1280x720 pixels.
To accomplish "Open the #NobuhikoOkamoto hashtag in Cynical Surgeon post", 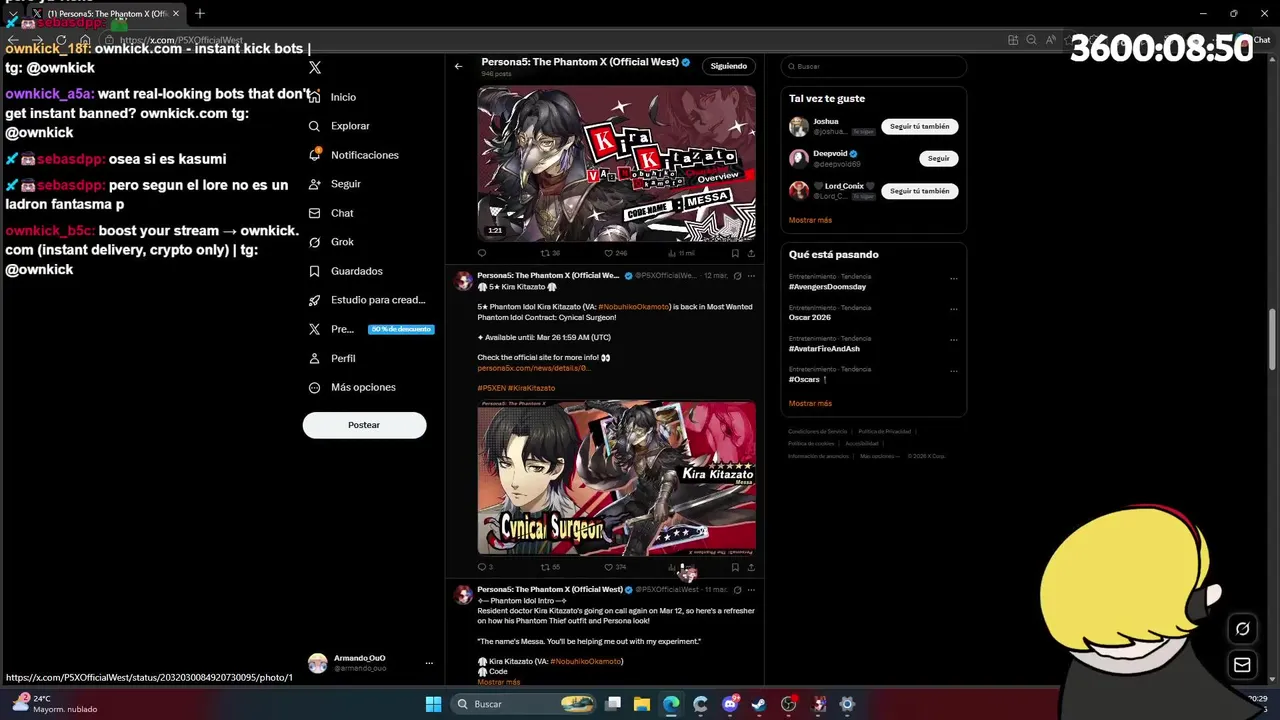I will click(634, 307).
